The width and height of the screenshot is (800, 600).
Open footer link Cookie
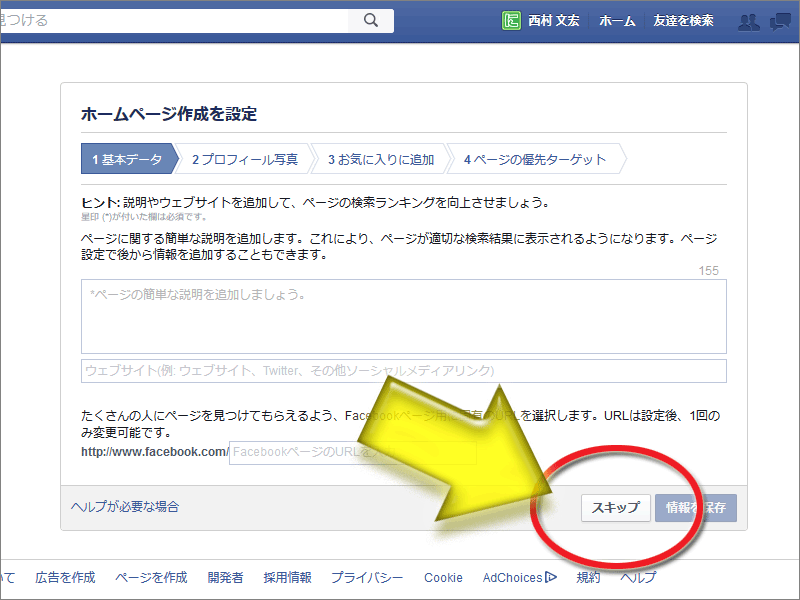[443, 577]
